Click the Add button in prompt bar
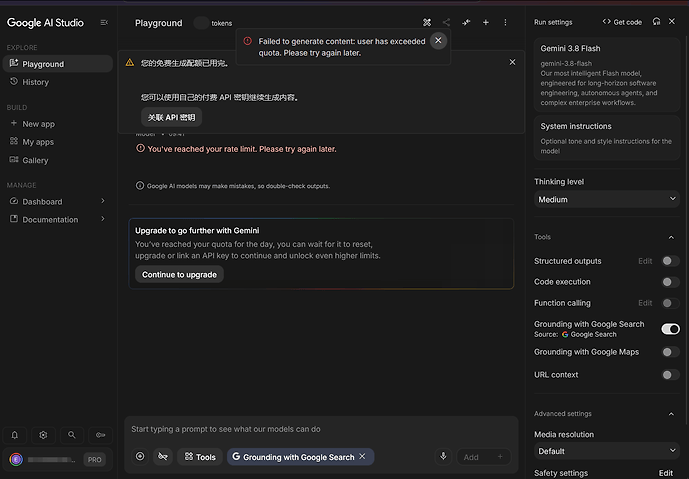The image size is (689, 479). (484, 457)
